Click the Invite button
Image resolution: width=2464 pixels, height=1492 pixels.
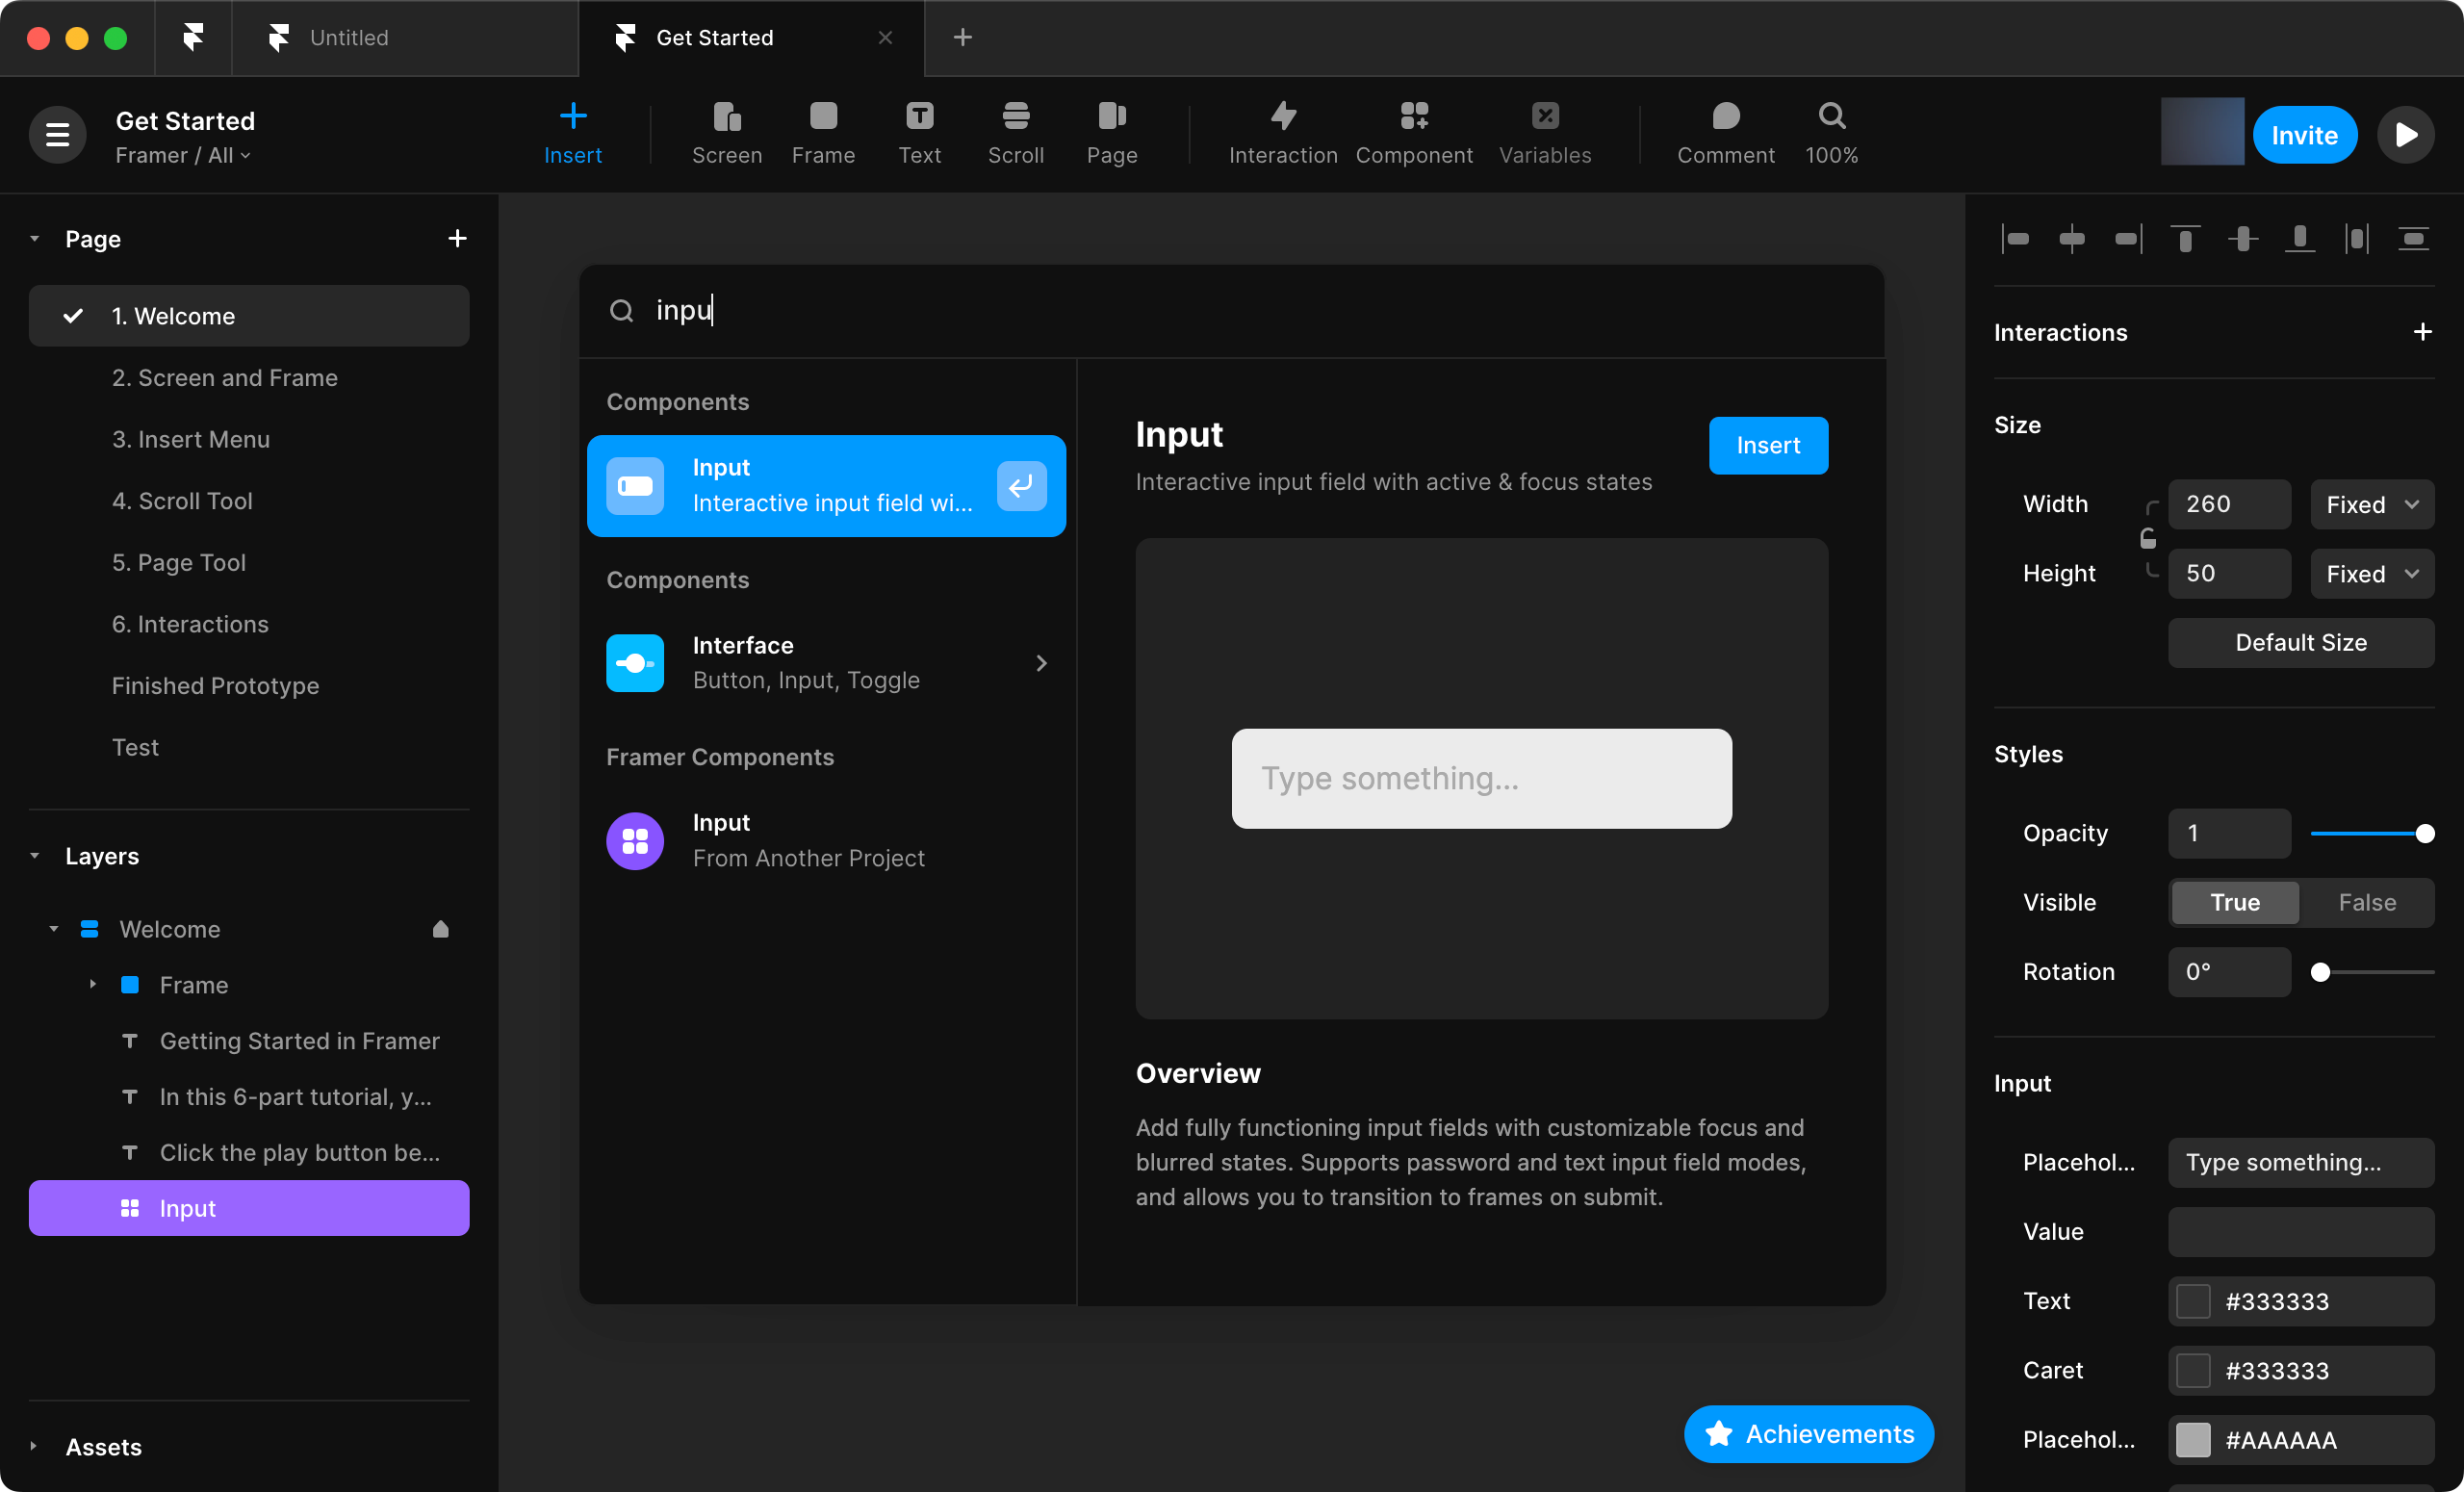pyautogui.click(x=2304, y=134)
